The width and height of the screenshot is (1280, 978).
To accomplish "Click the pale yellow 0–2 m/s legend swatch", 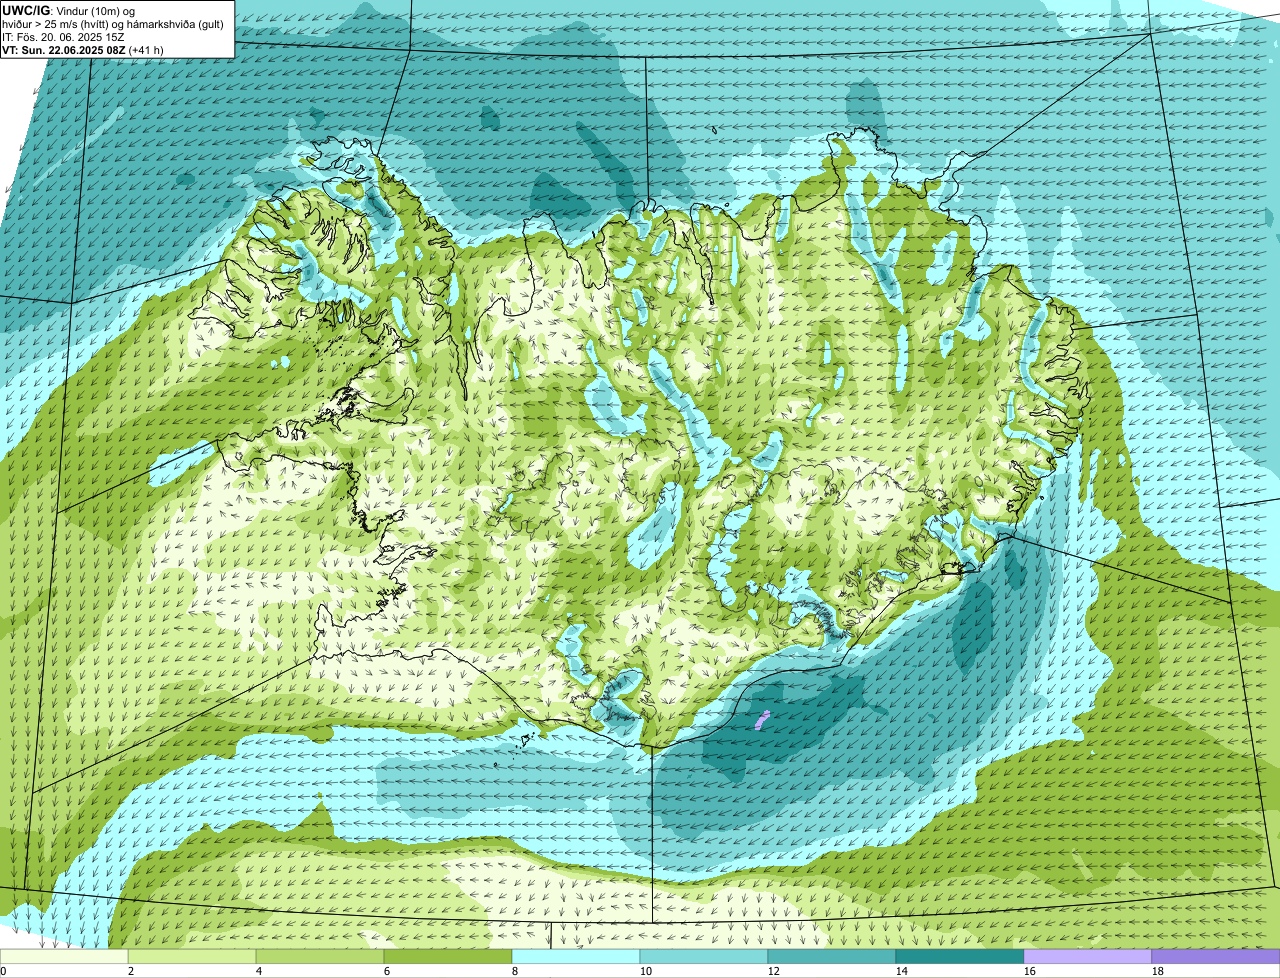I will (64, 956).
